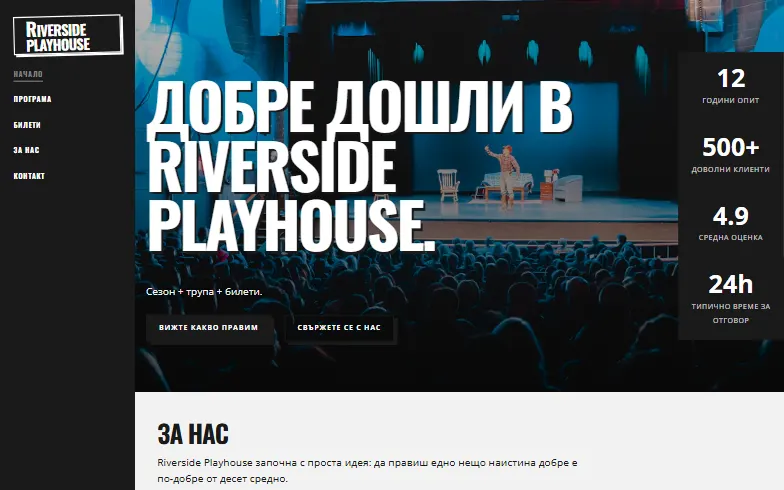
Task: Open the НАЧАЛО menu item
Action: (x=28, y=74)
